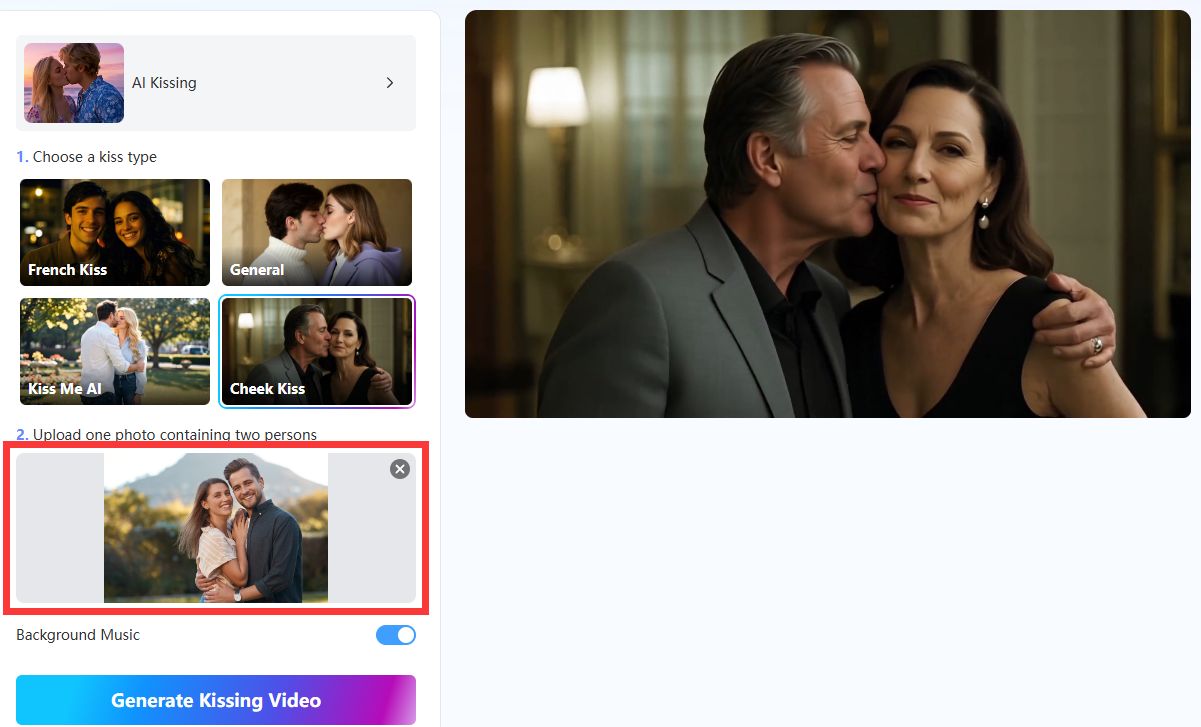Viewport: 1201px width, 727px height.
Task: Click the French Kiss caption text
Action: 67,270
